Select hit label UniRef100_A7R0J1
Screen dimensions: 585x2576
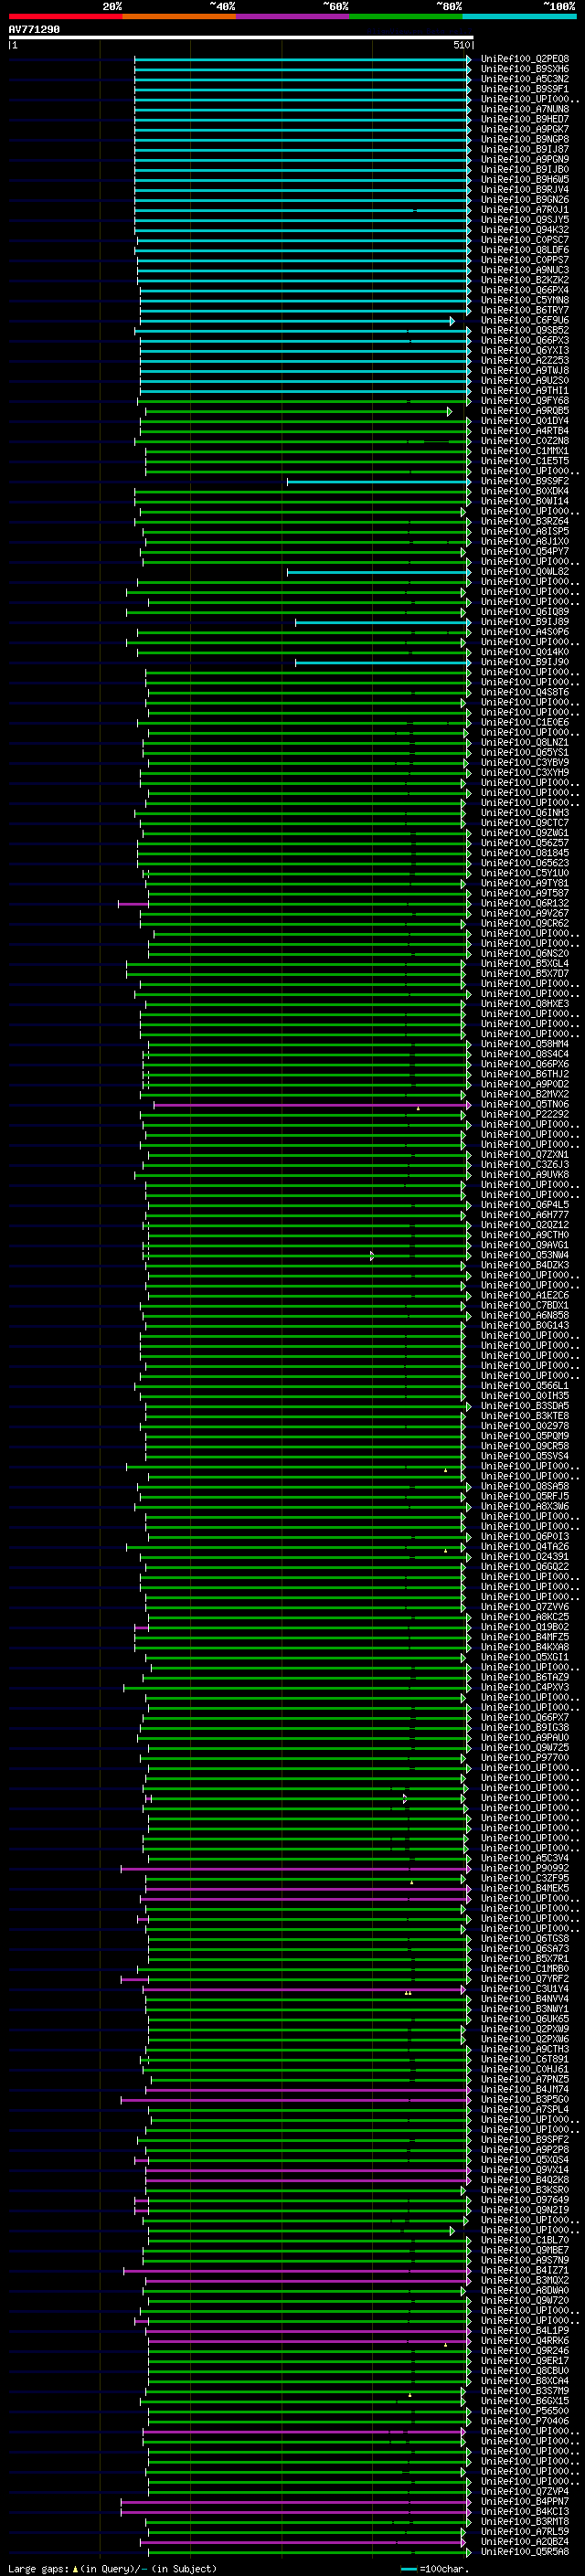click(x=525, y=210)
